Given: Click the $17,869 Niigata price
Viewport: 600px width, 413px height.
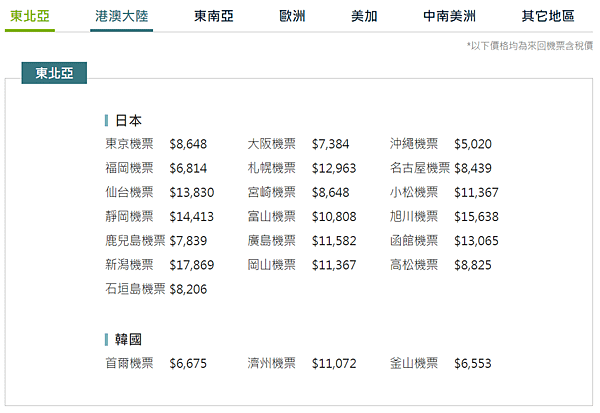Looking at the screenshot, I should (191, 265).
